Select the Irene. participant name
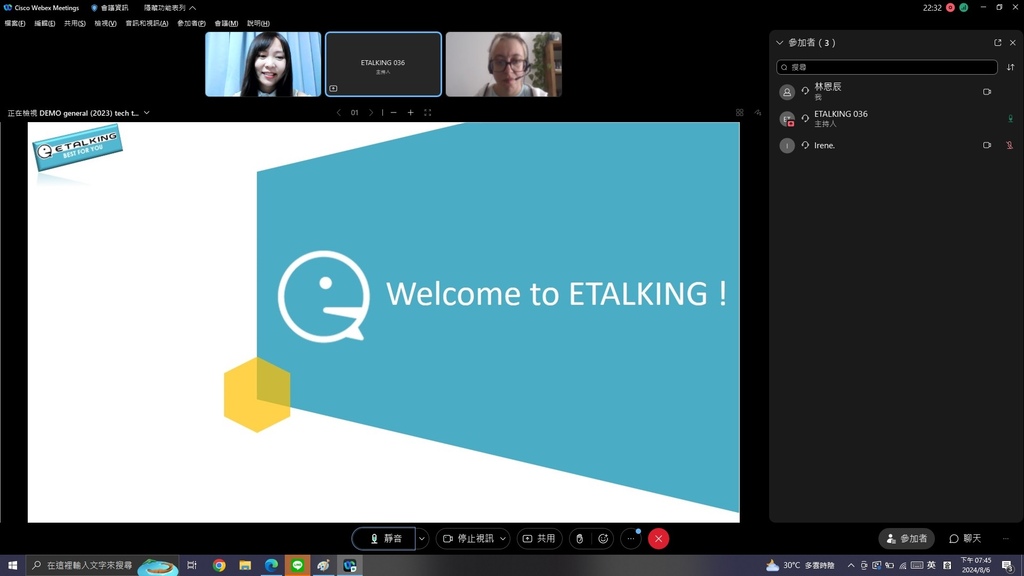 (824, 146)
